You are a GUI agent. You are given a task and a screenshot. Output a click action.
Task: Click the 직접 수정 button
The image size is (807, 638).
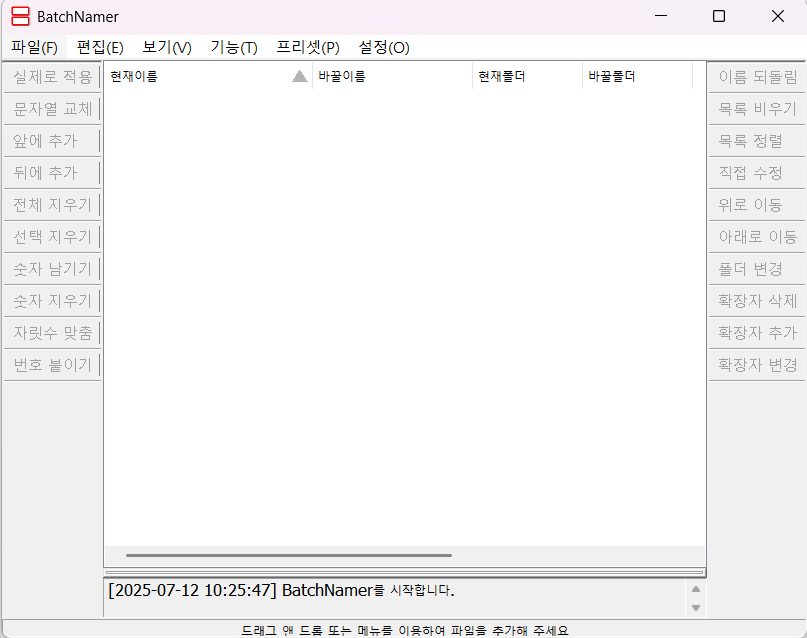point(757,173)
